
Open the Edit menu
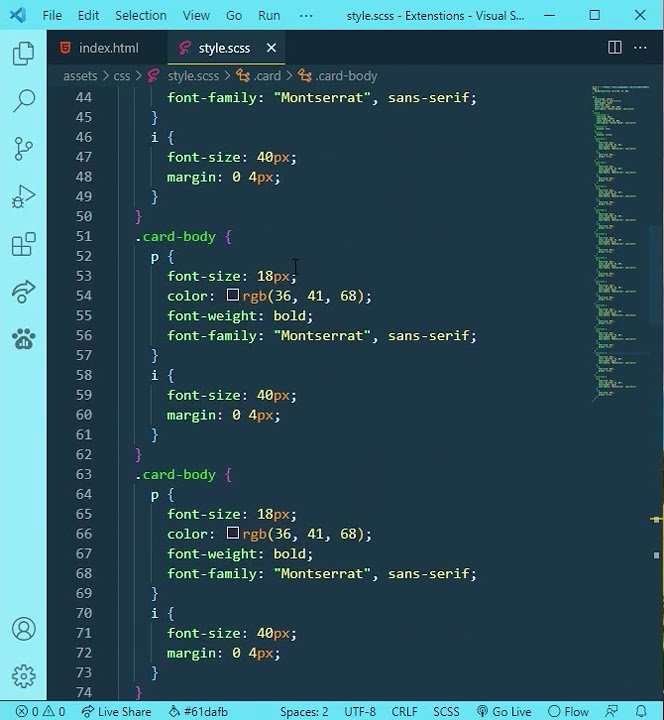(88, 16)
